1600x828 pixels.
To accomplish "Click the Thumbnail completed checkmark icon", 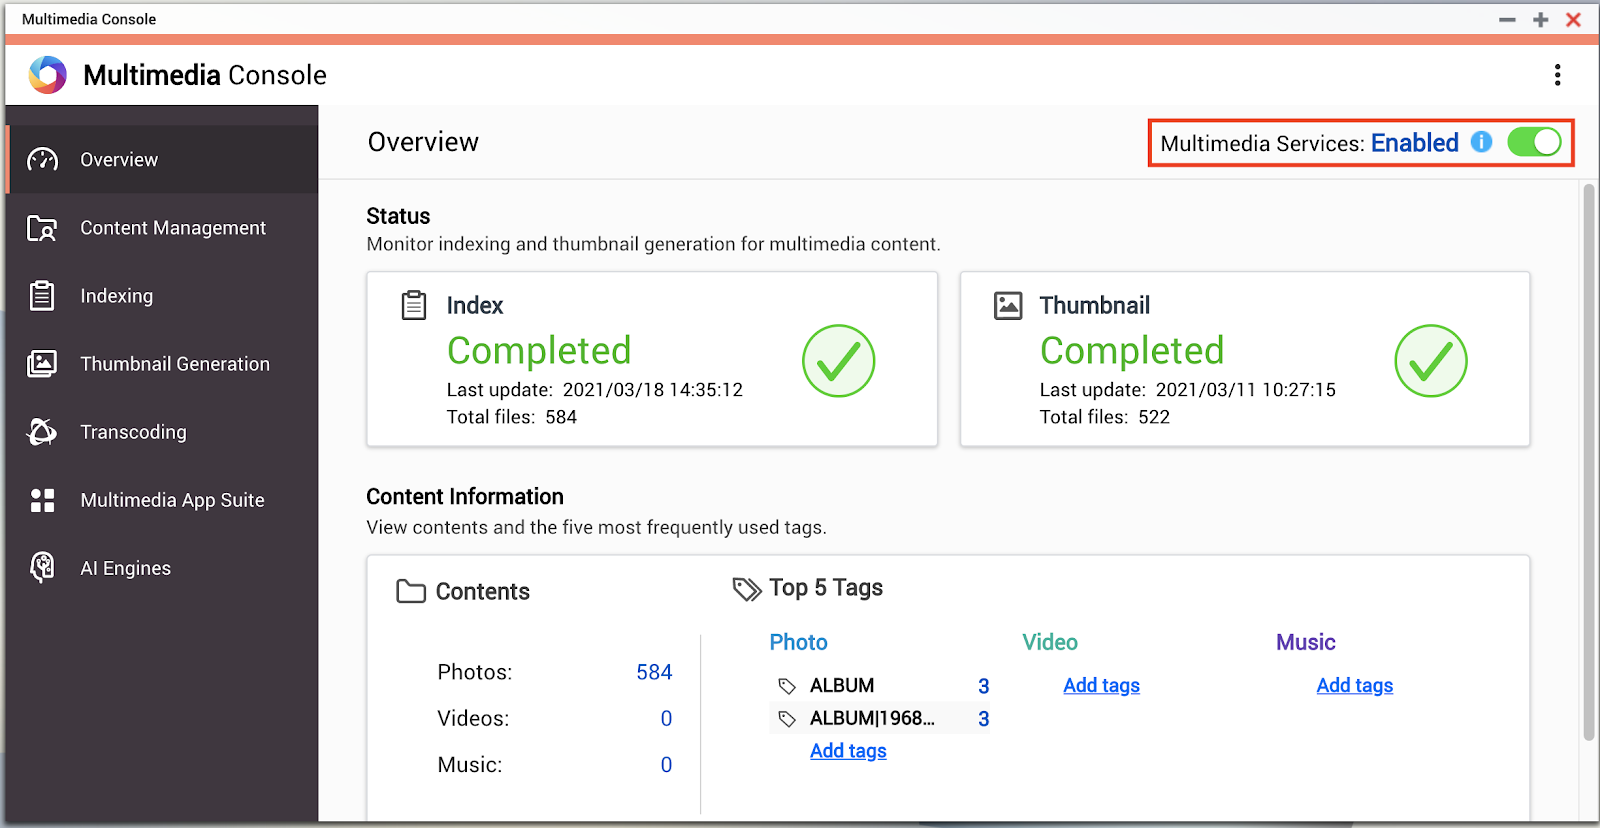I will (1431, 361).
